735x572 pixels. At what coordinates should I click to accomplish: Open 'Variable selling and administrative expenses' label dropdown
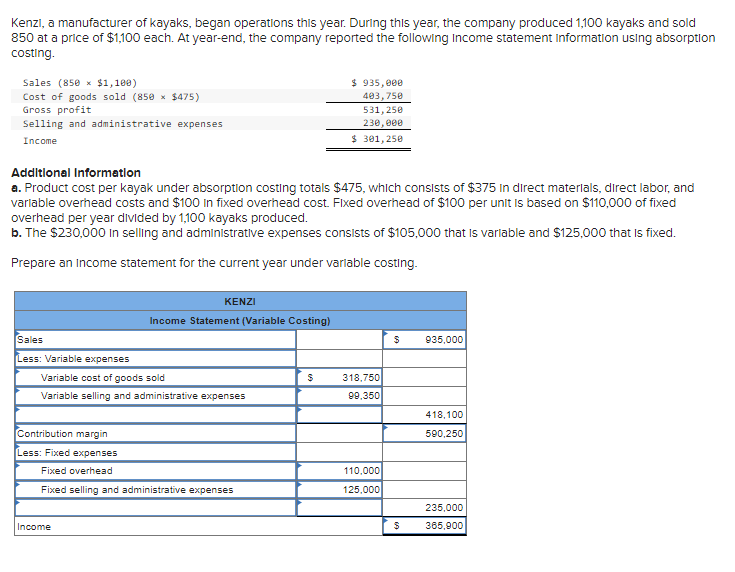(155, 396)
